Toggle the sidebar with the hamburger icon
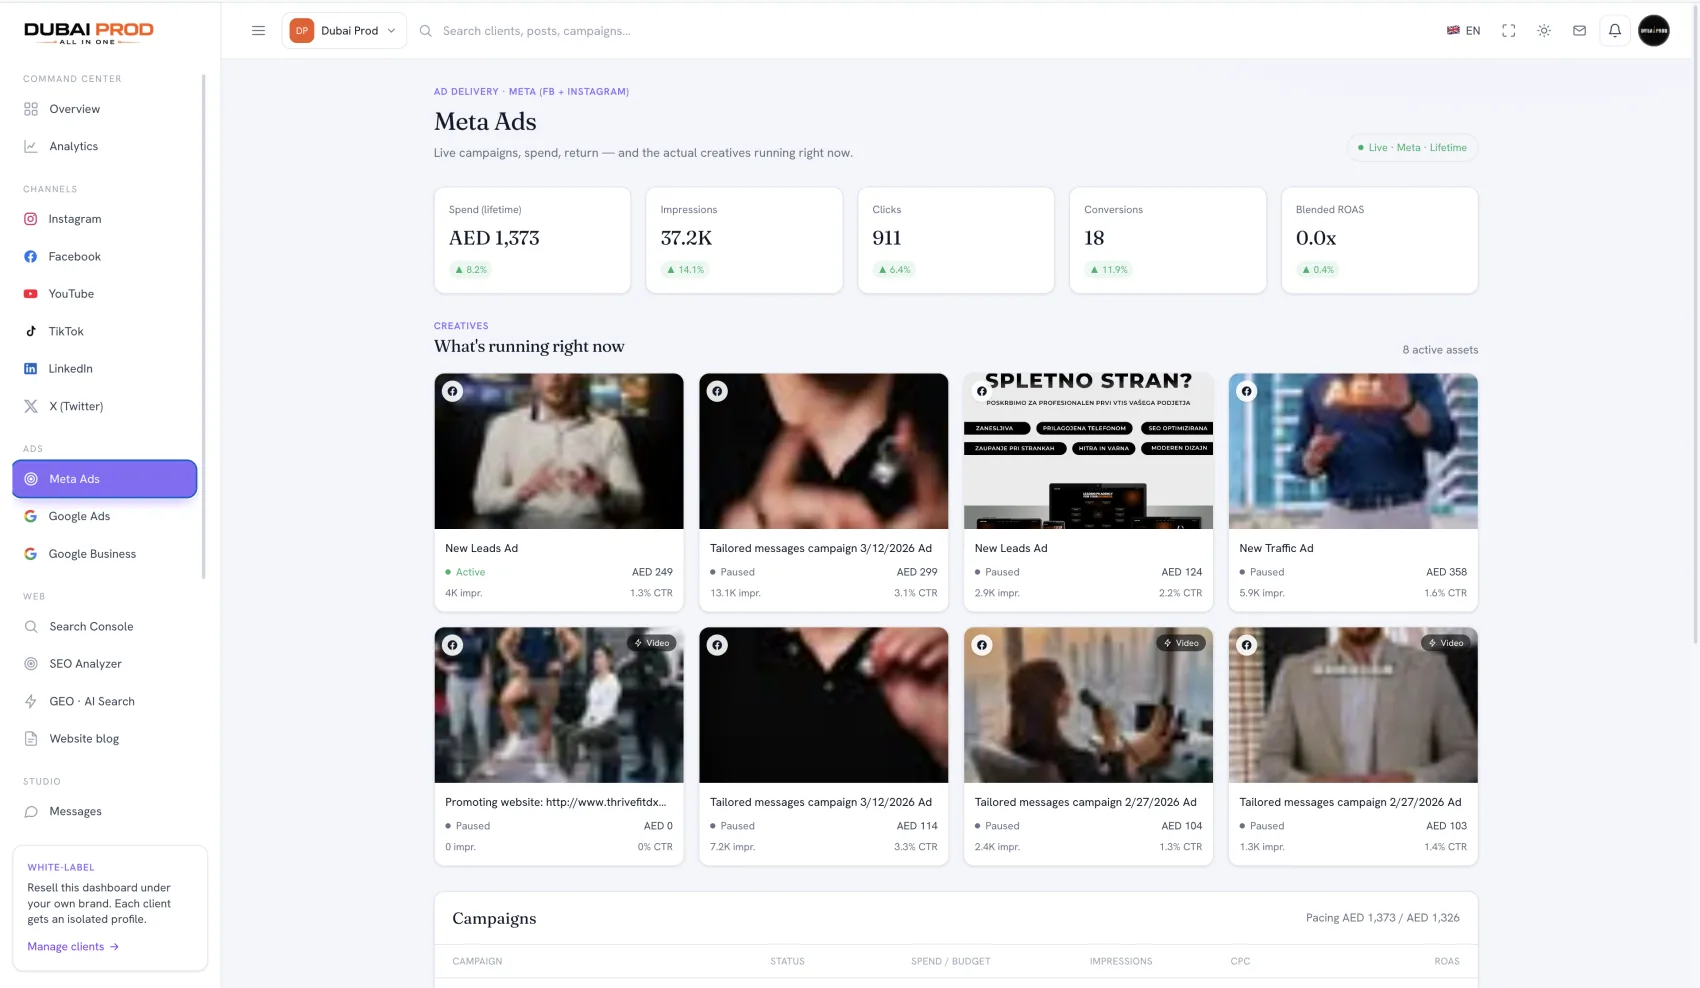Viewport: 1700px width, 988px height. click(x=258, y=31)
